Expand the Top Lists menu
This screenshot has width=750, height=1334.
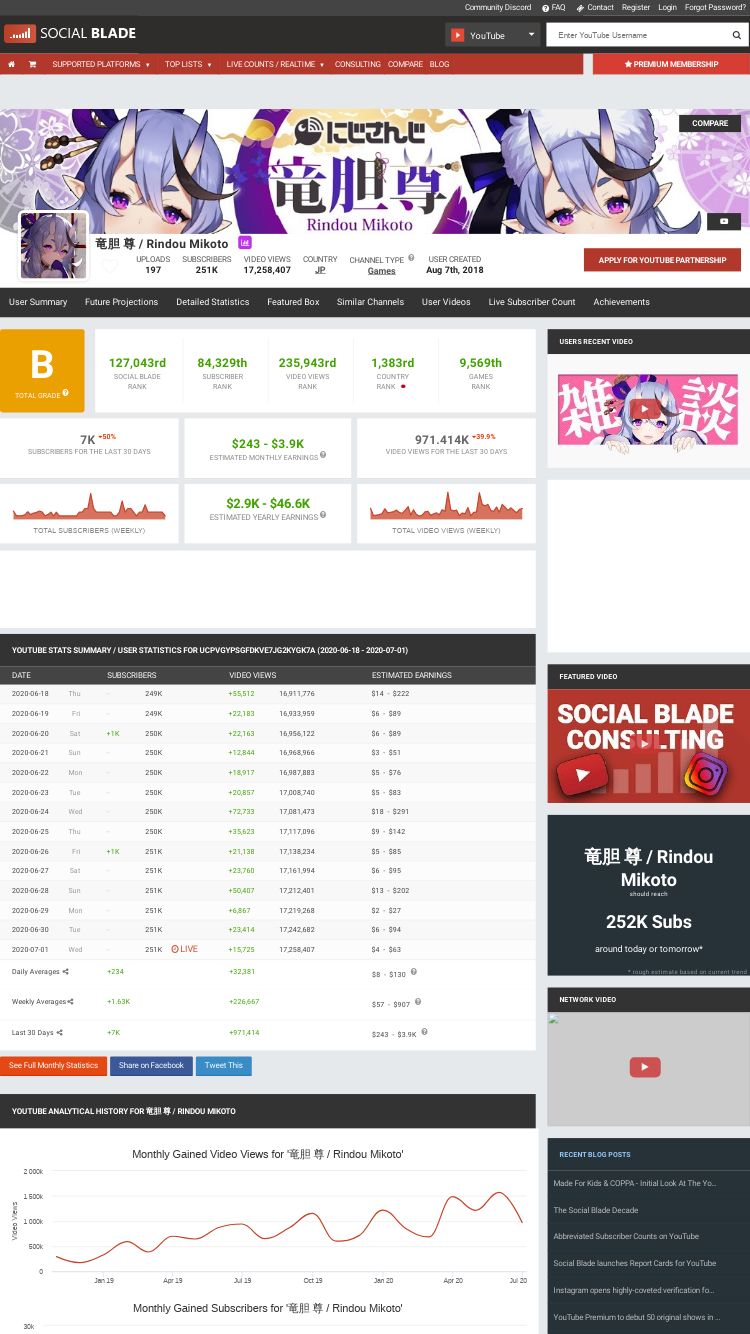pyautogui.click(x=189, y=64)
